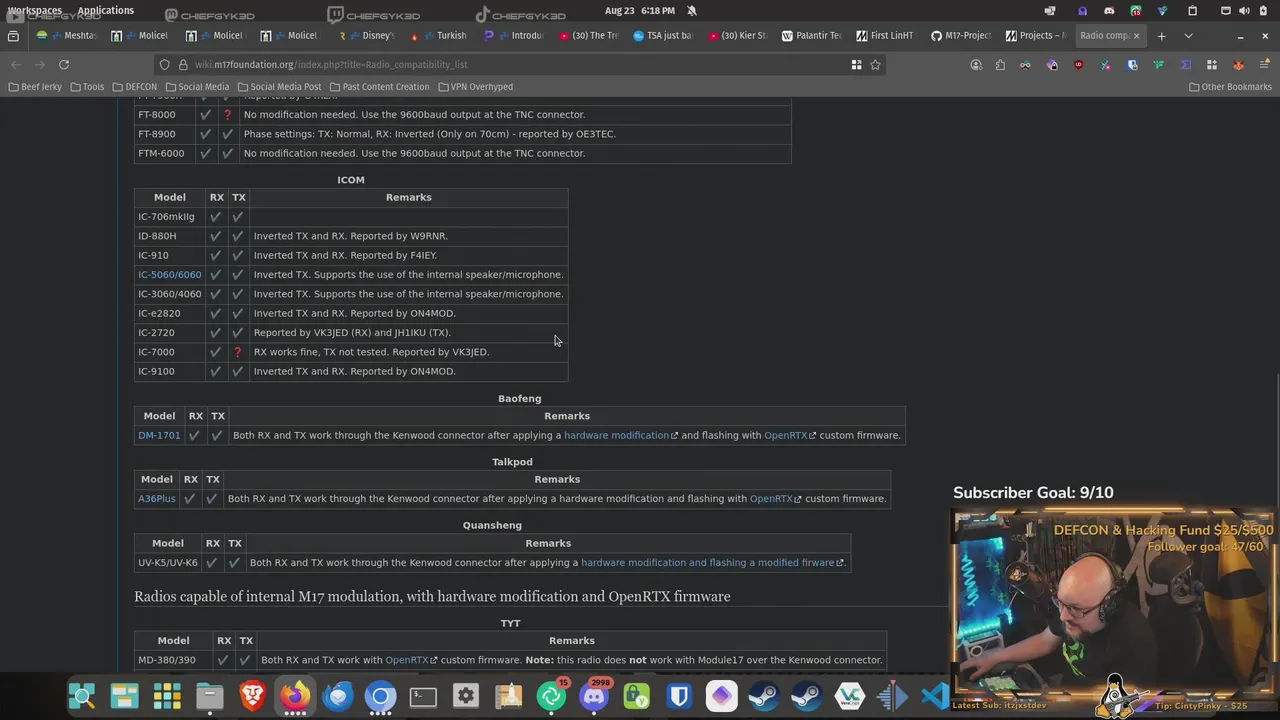Open Thunderbird mail from the dock
This screenshot has width=1280, height=720.
[338, 695]
